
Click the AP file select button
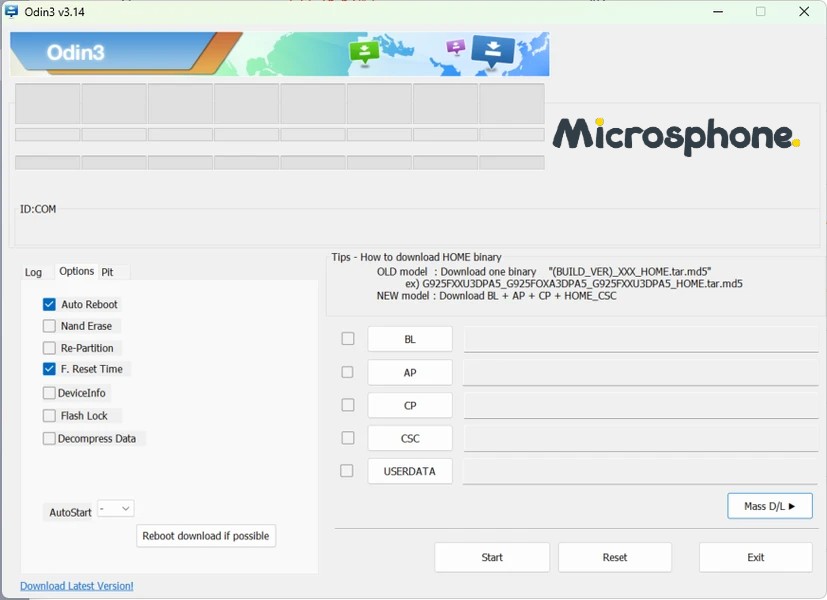pos(410,372)
